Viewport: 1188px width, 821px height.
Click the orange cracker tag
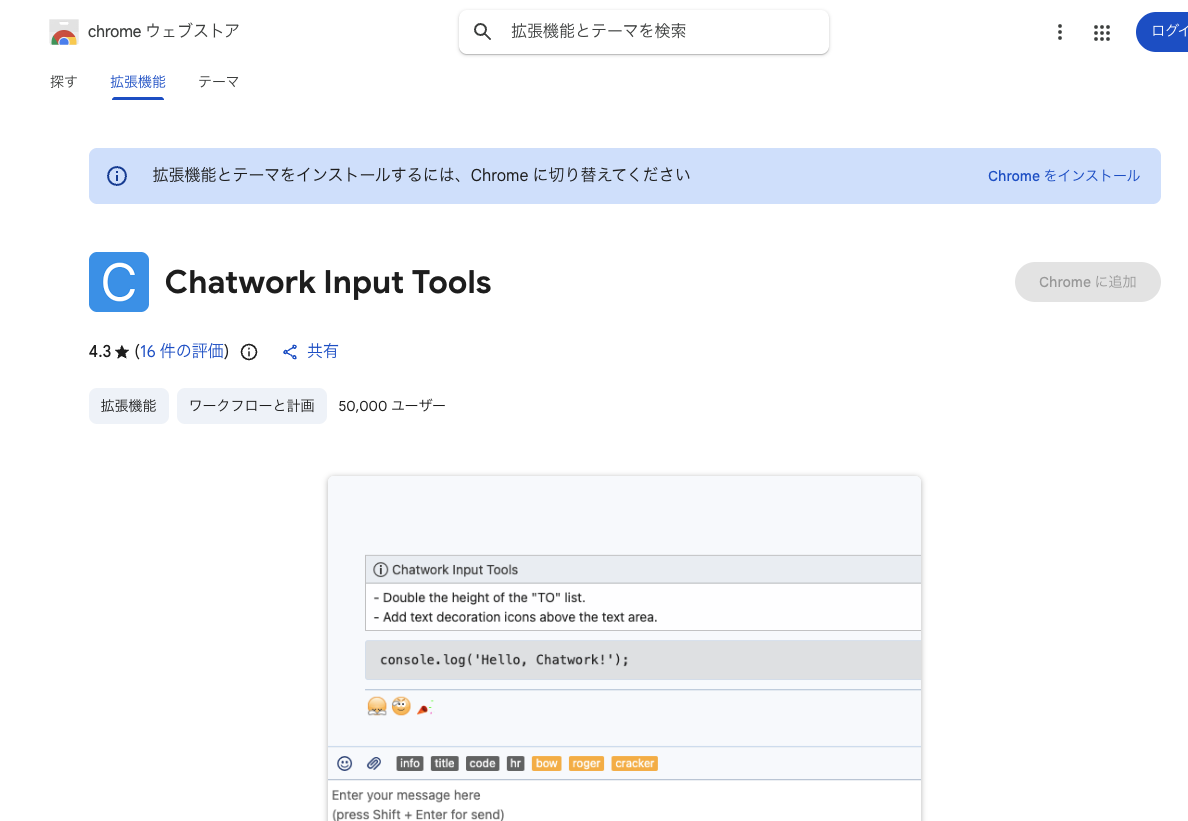(635, 763)
